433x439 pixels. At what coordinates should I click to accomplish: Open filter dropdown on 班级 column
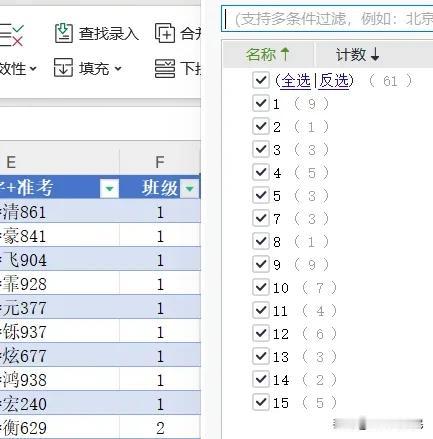190,189
